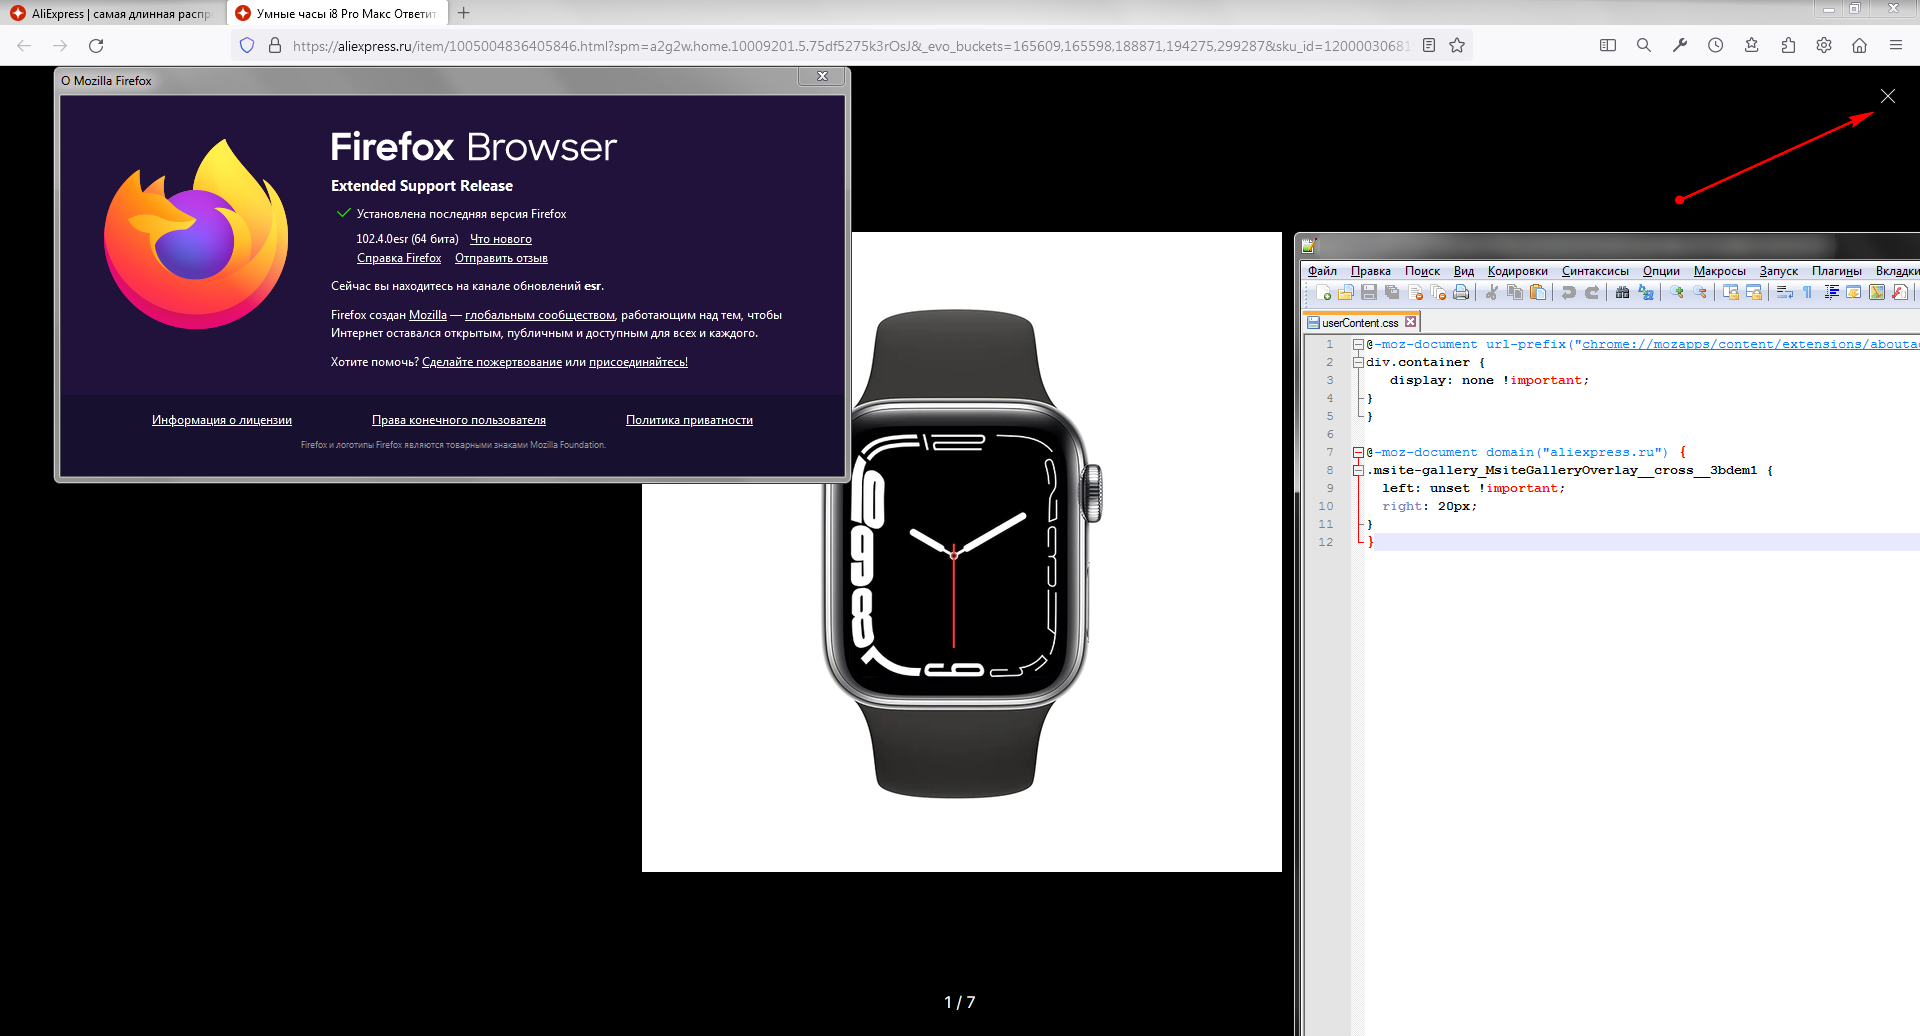
Task: Click Open file icon in Notepad++
Action: [x=1346, y=292]
